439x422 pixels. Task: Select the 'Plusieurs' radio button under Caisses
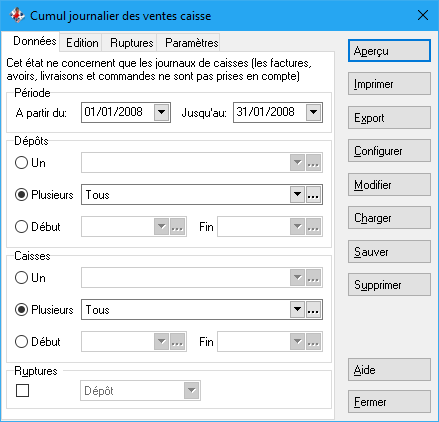point(21,310)
